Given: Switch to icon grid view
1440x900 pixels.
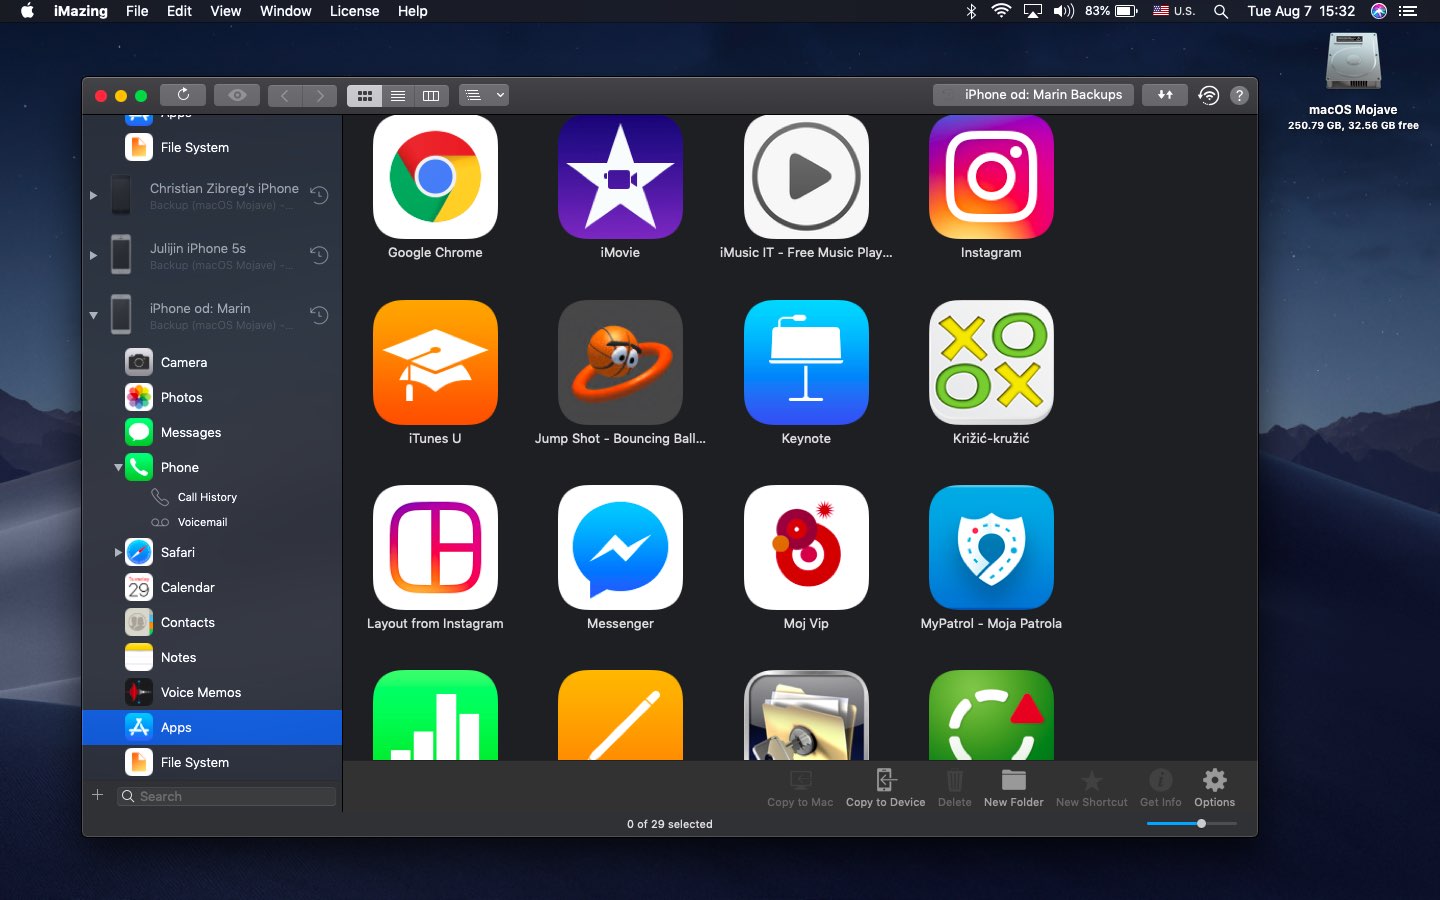Looking at the screenshot, I should click(x=365, y=96).
